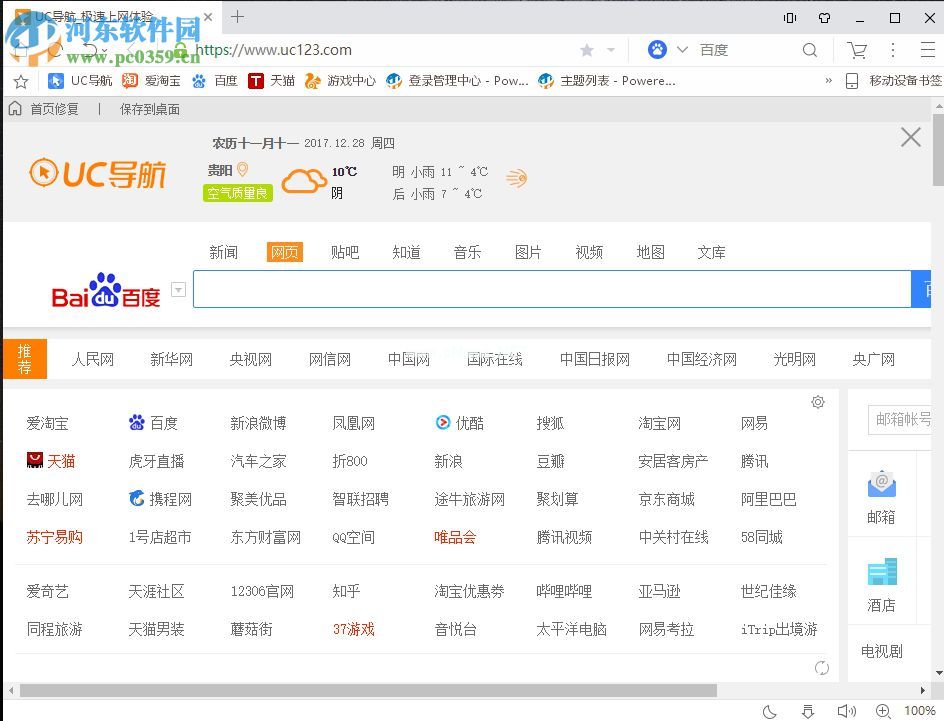Image resolution: width=944 pixels, height=721 pixels.
Task: Open 人民网 in recommended row
Action: [93, 359]
